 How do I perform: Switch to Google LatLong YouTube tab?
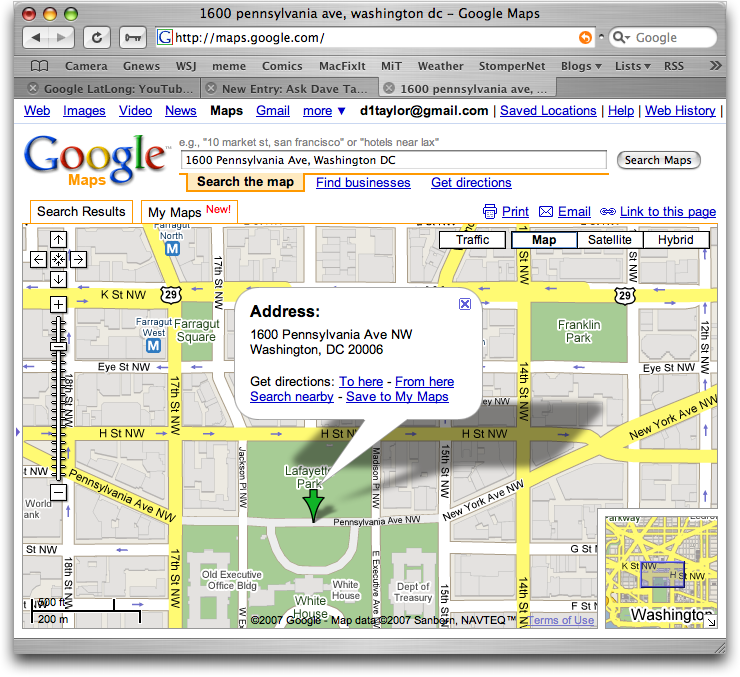click(x=118, y=89)
